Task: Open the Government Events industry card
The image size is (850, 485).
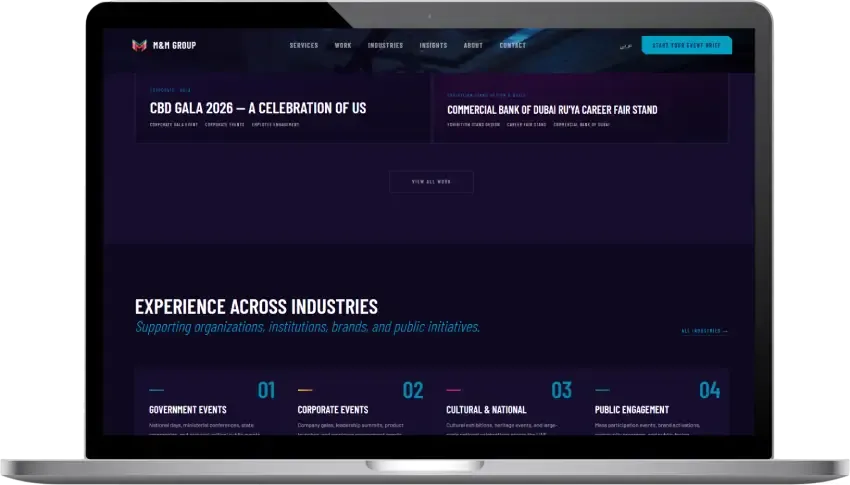Action: click(x=208, y=402)
